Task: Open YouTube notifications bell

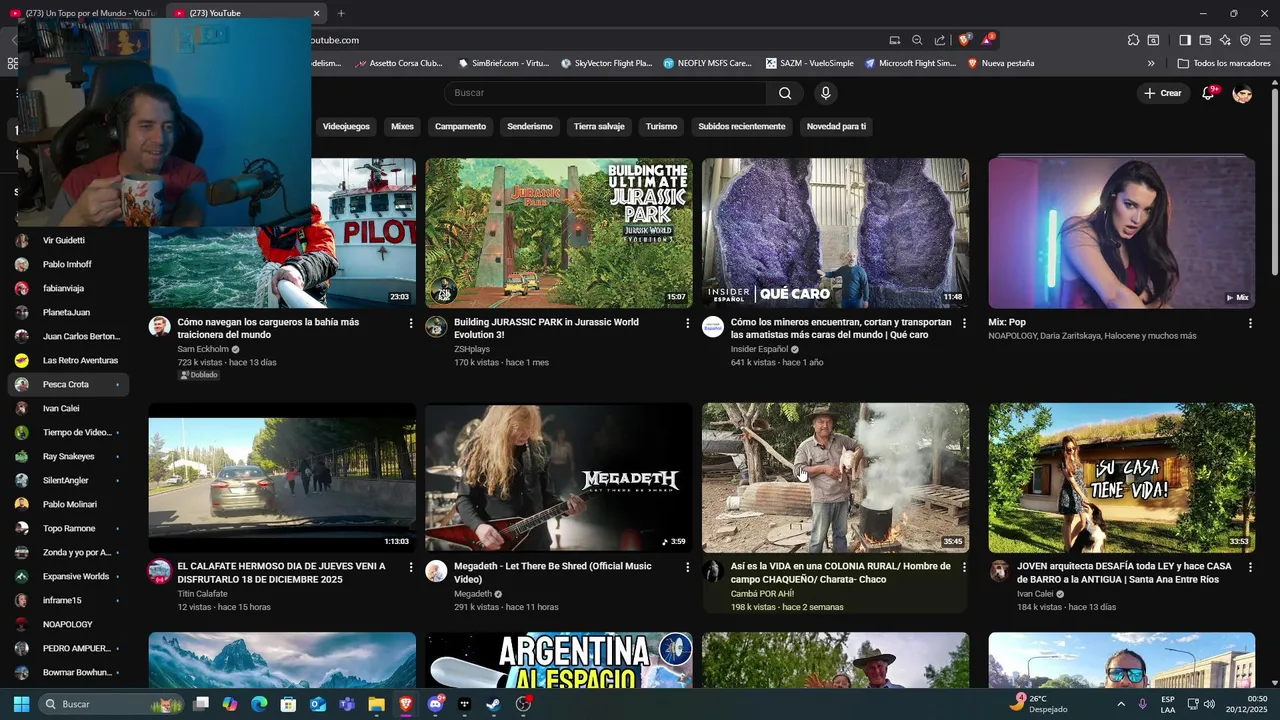Action: click(x=1208, y=93)
